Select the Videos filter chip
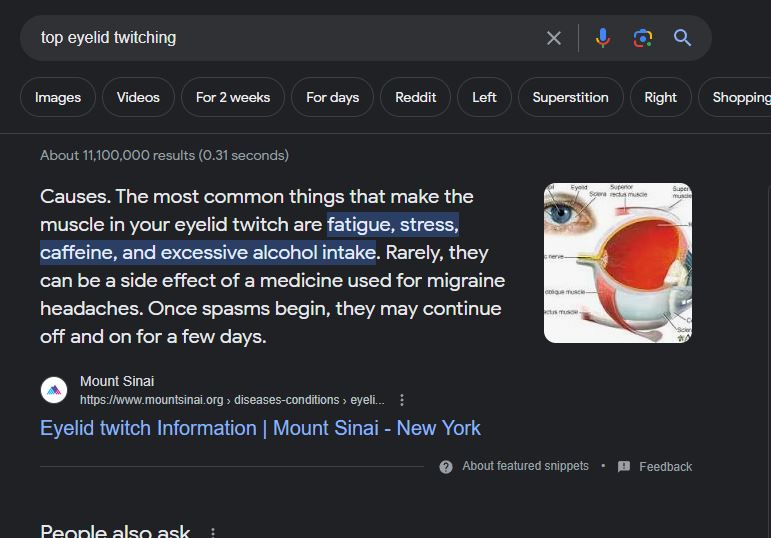Screen dimensions: 771x538 (x=138, y=97)
